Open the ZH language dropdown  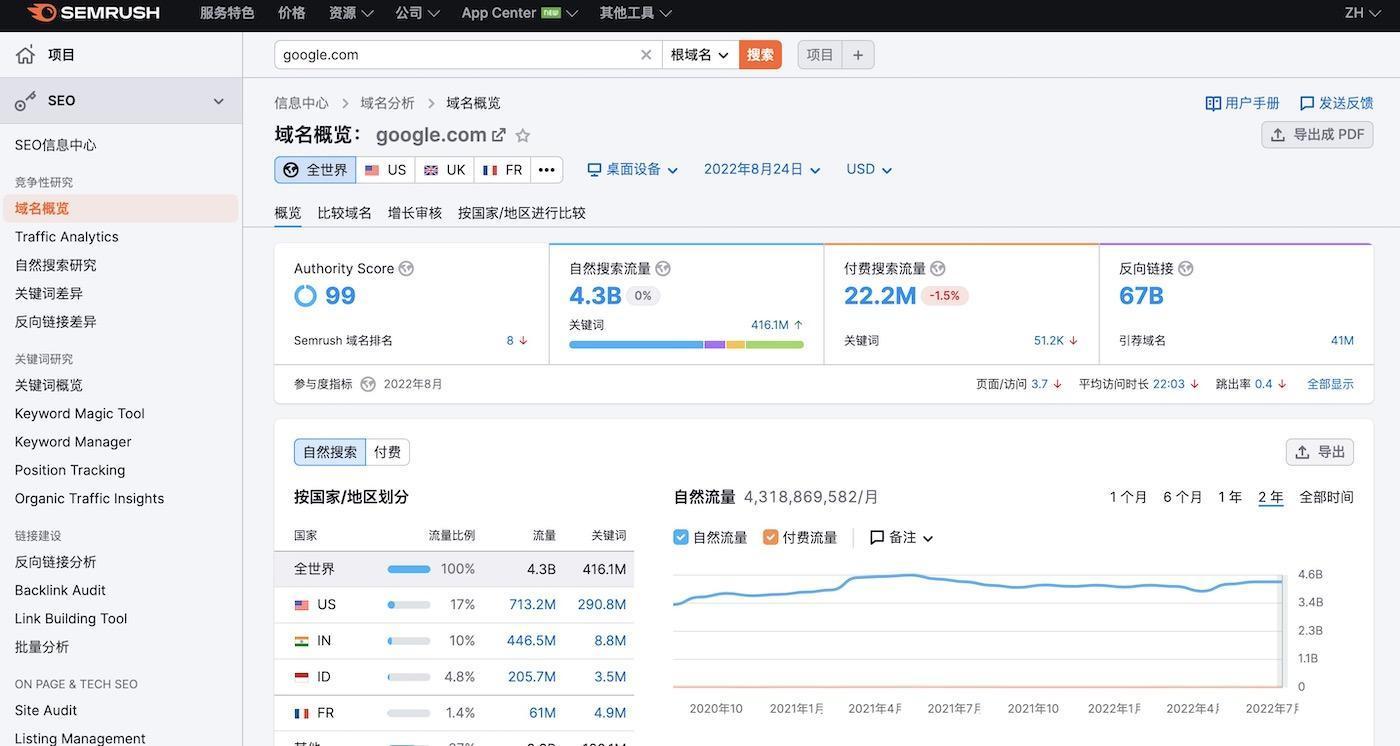[1362, 13]
